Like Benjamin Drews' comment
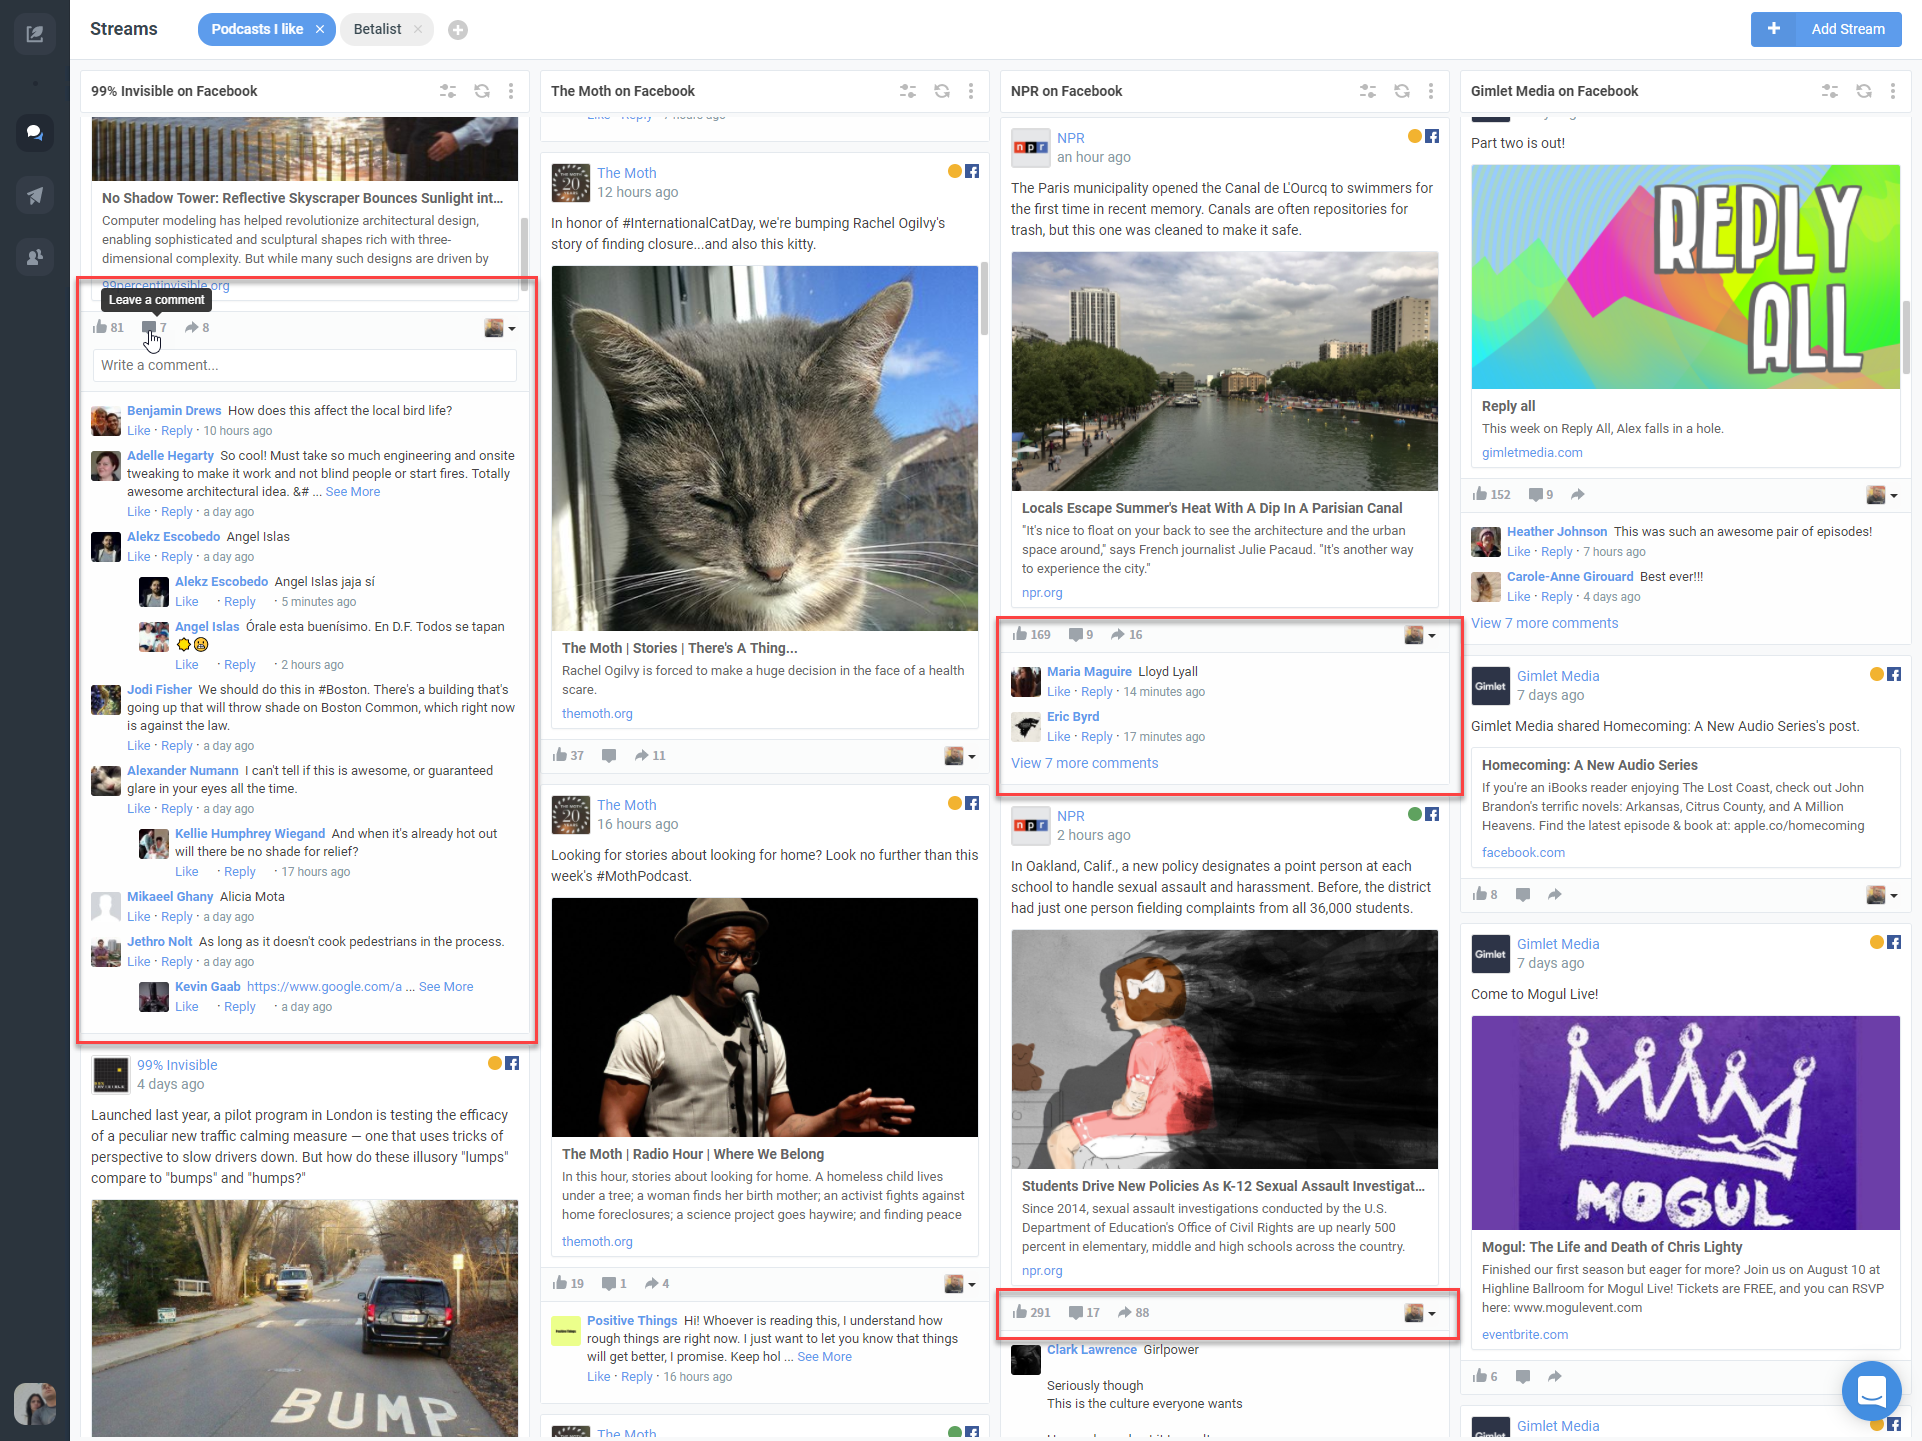The image size is (1922, 1441). (138, 431)
